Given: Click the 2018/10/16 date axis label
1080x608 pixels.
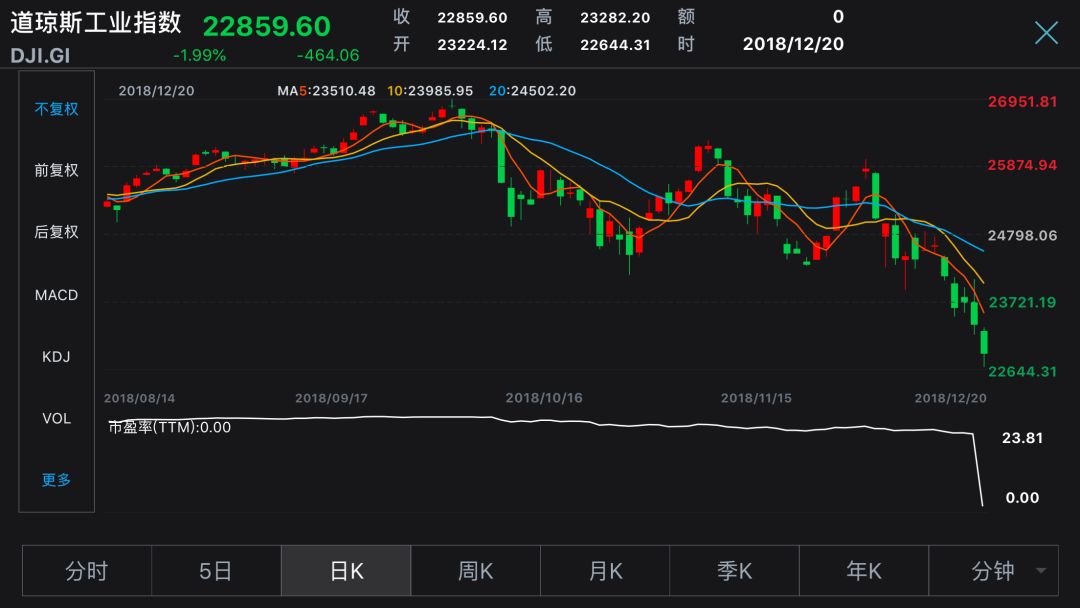Looking at the screenshot, I should click(544, 398).
